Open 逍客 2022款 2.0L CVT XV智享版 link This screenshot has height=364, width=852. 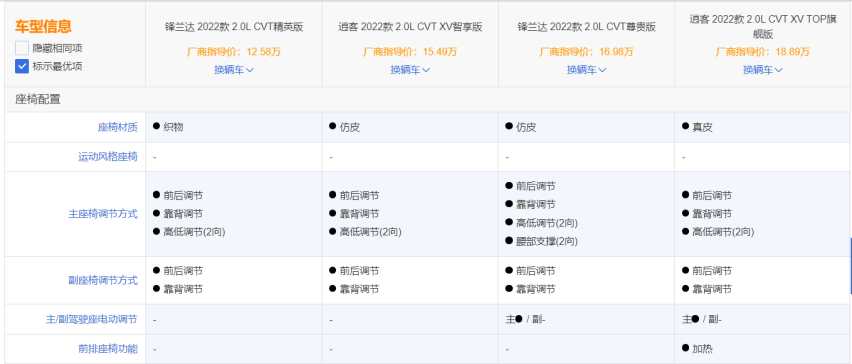coord(410,27)
